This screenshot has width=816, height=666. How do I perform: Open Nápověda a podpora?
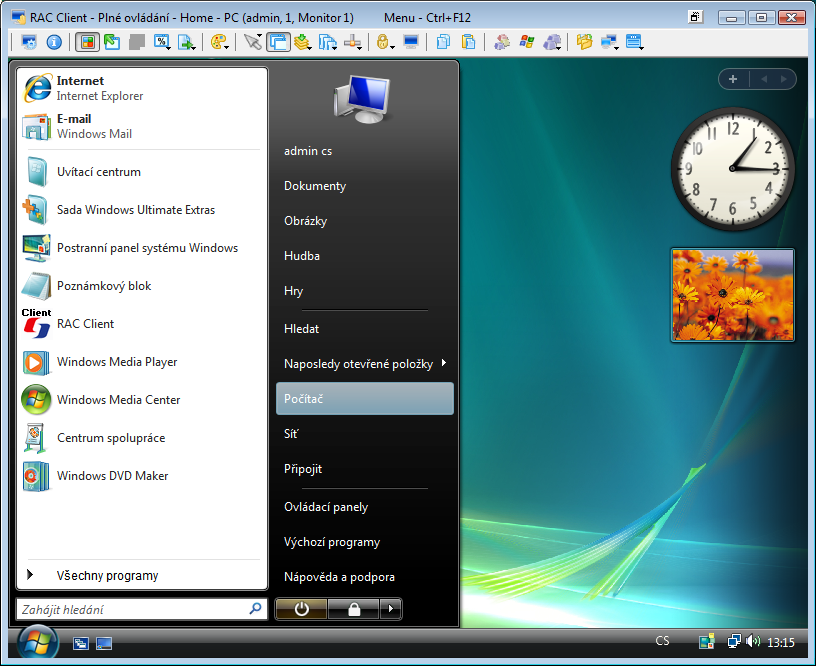(364, 577)
